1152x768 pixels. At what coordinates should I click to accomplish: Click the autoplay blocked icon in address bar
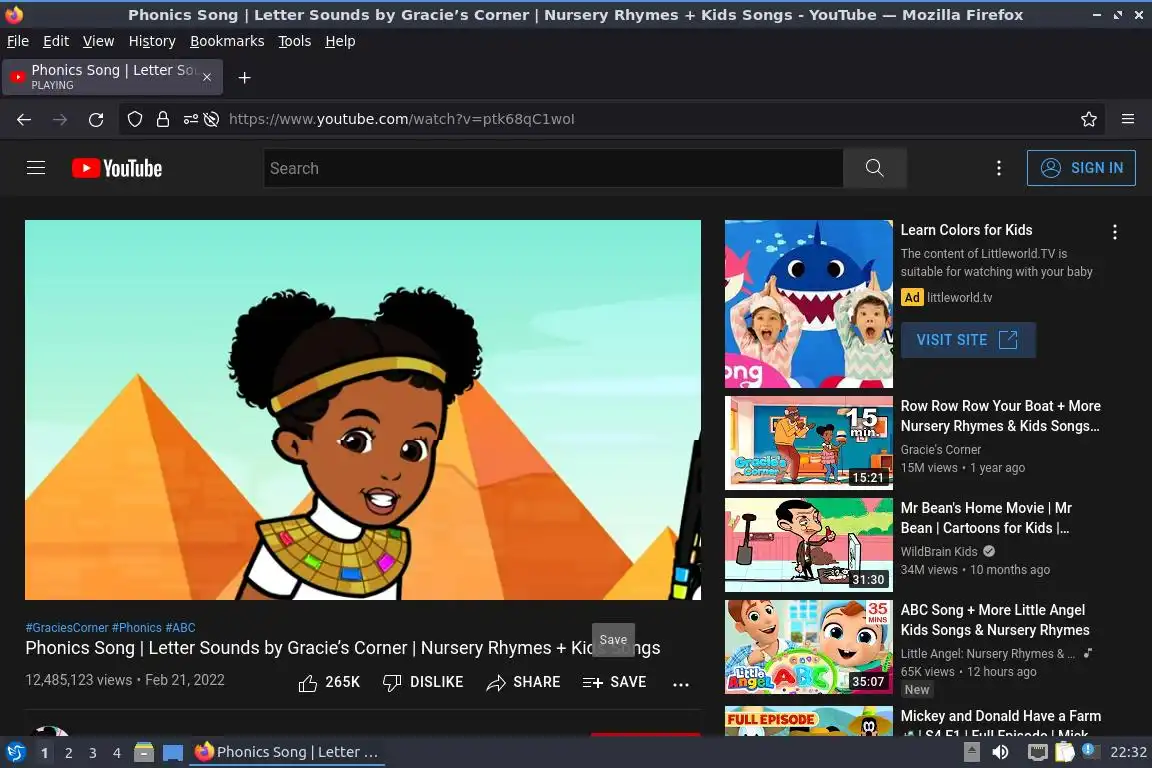click(x=212, y=119)
